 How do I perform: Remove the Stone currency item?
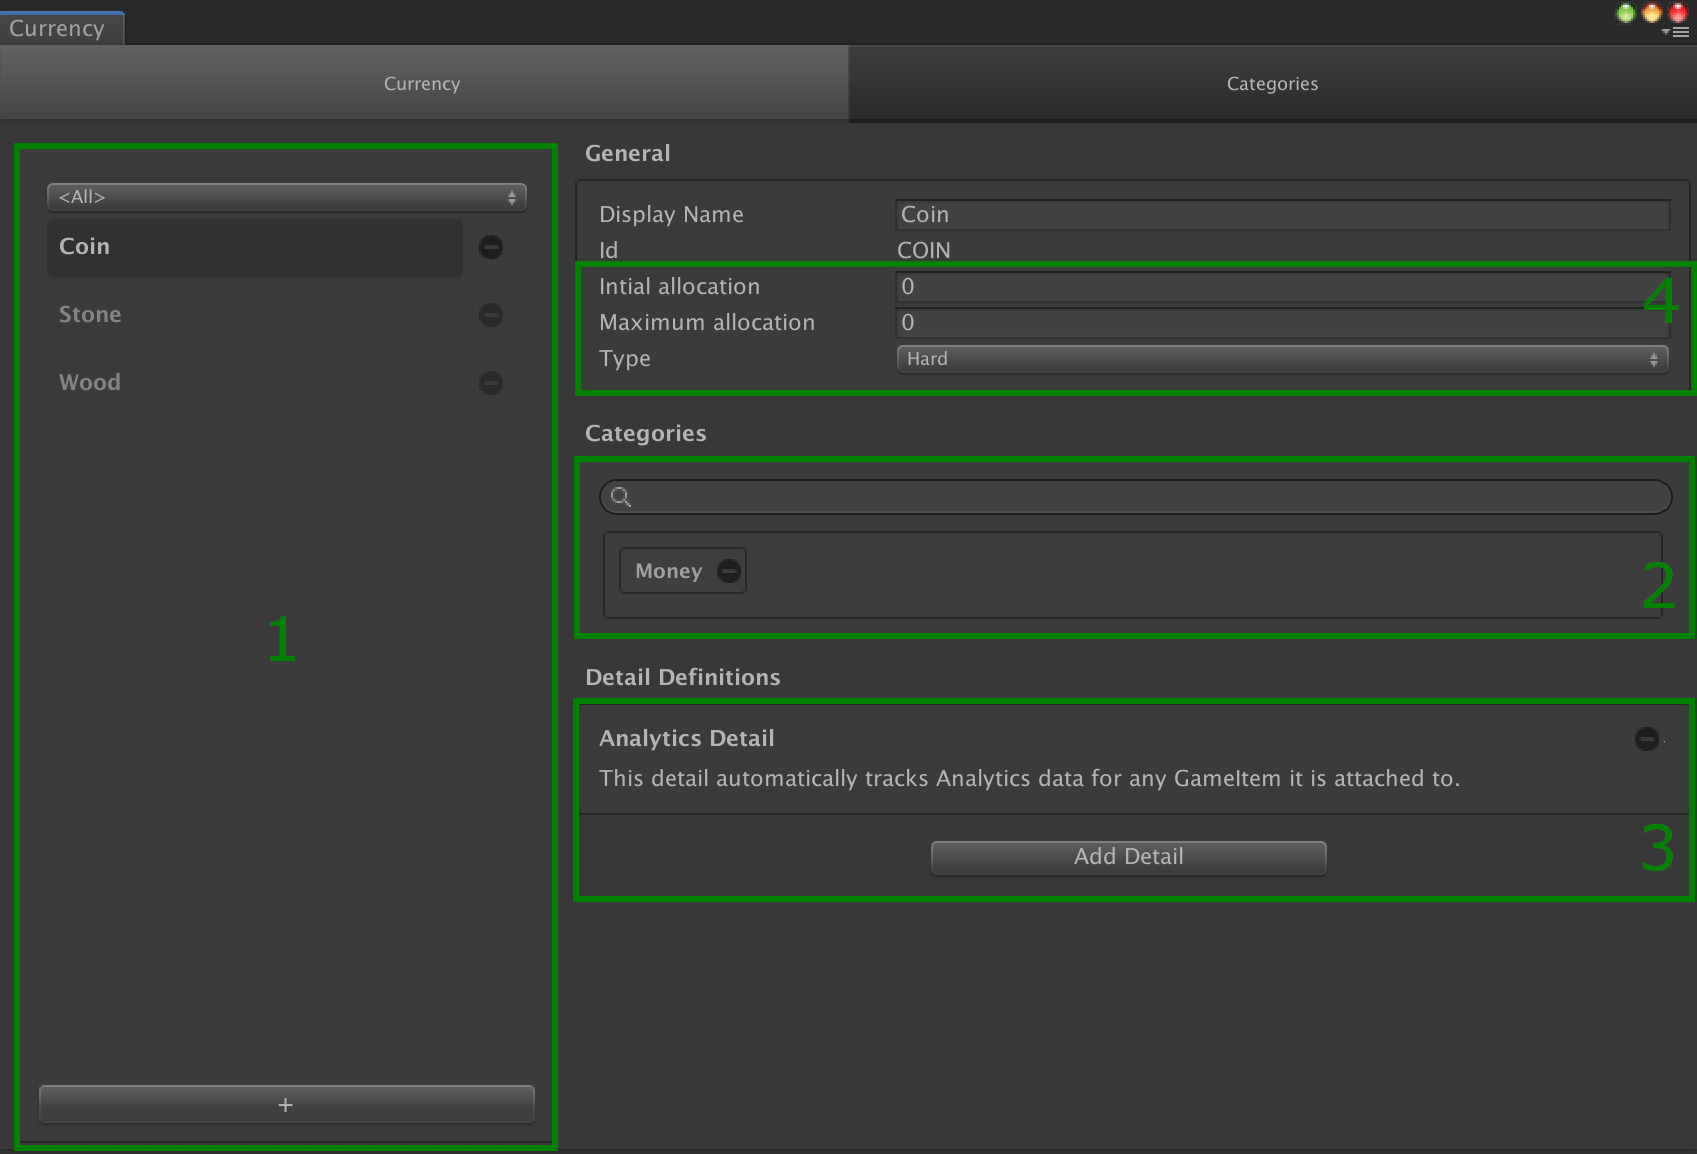point(491,315)
